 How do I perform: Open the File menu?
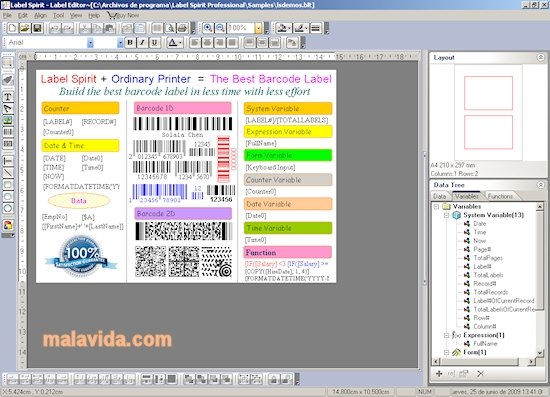[7, 15]
